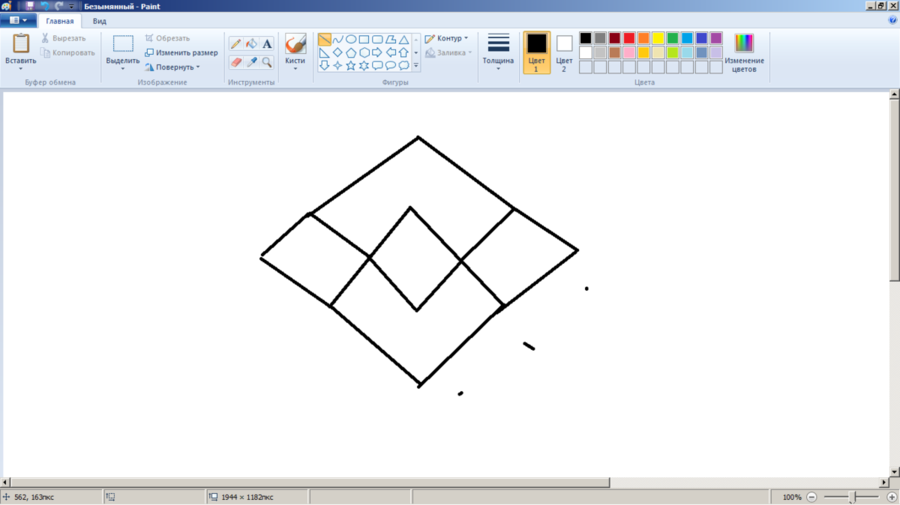Select the Right arrow shape
Image resolution: width=900 pixels, height=505 pixels.
click(377, 53)
